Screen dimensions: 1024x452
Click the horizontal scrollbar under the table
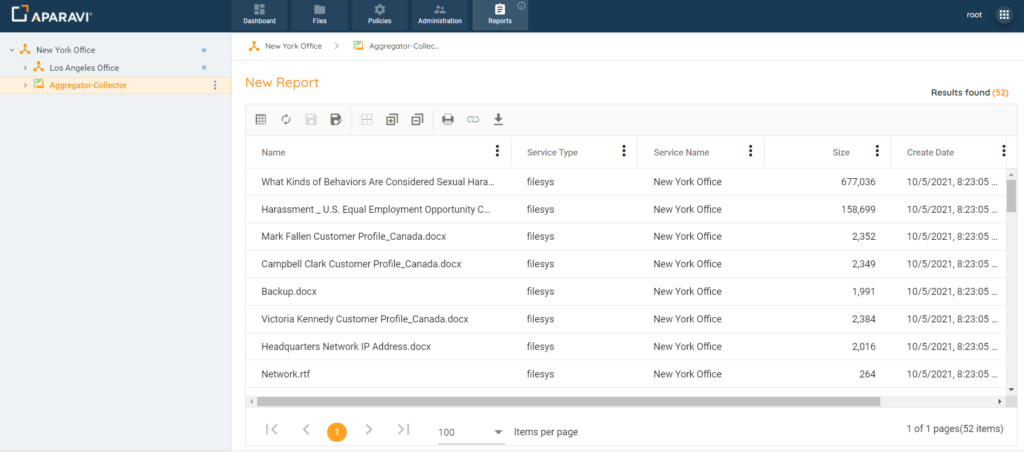568,401
